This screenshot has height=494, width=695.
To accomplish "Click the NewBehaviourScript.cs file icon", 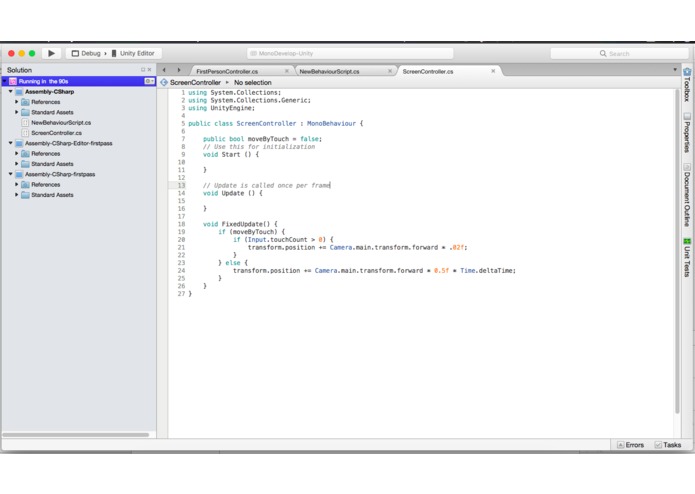I will [x=25, y=123].
